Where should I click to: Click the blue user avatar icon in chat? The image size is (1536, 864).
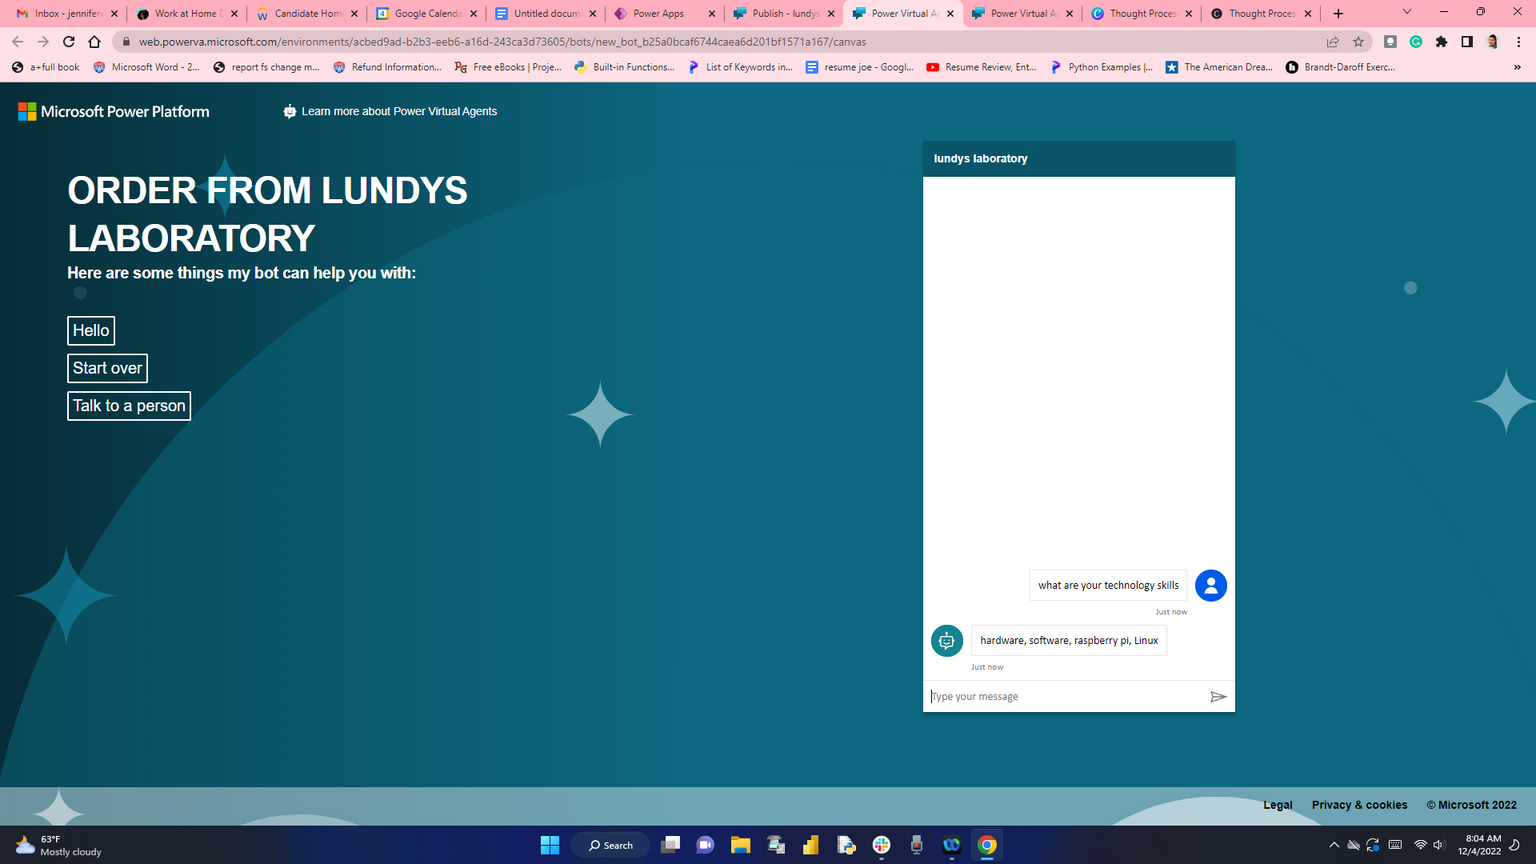[x=1211, y=586]
